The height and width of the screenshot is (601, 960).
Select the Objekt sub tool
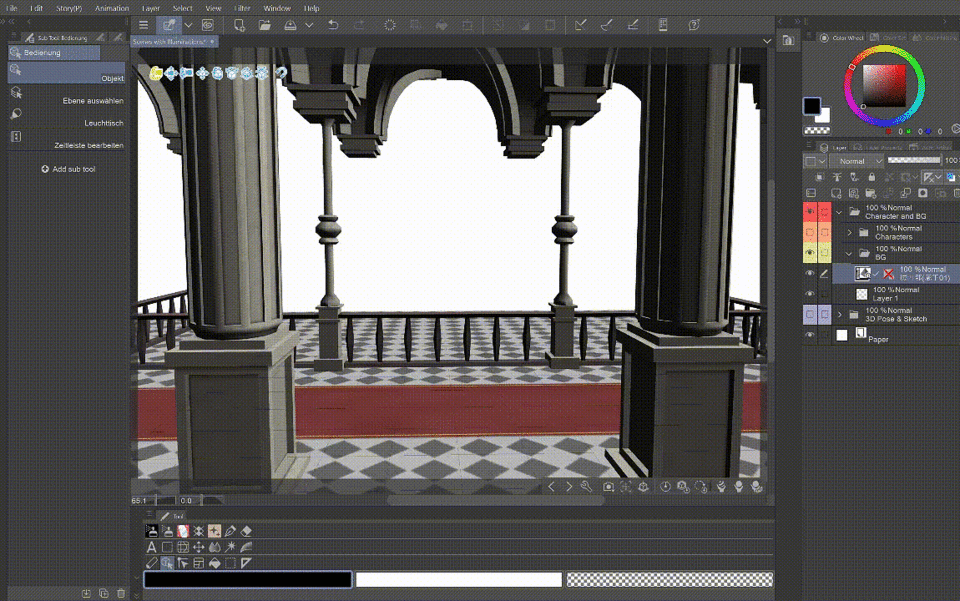67,73
